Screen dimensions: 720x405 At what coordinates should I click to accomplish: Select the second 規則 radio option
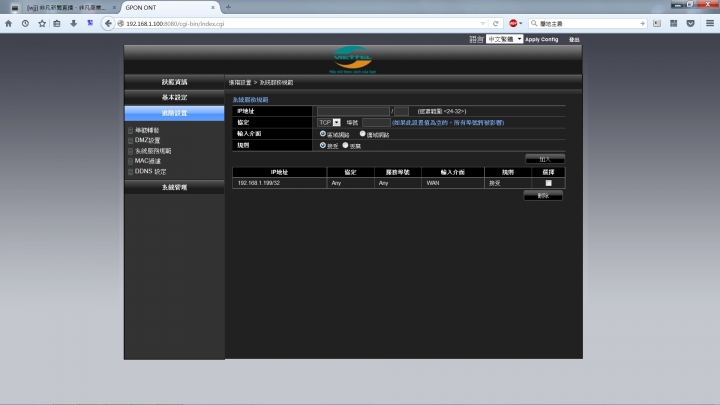pos(345,145)
